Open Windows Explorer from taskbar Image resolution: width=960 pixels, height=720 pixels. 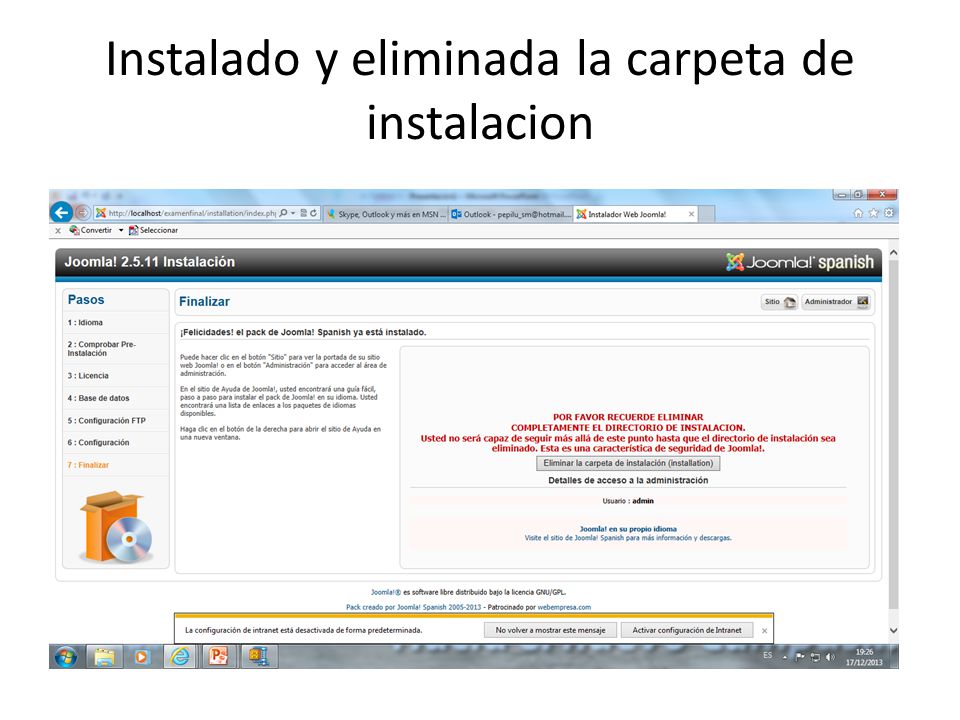pyautogui.click(x=104, y=657)
